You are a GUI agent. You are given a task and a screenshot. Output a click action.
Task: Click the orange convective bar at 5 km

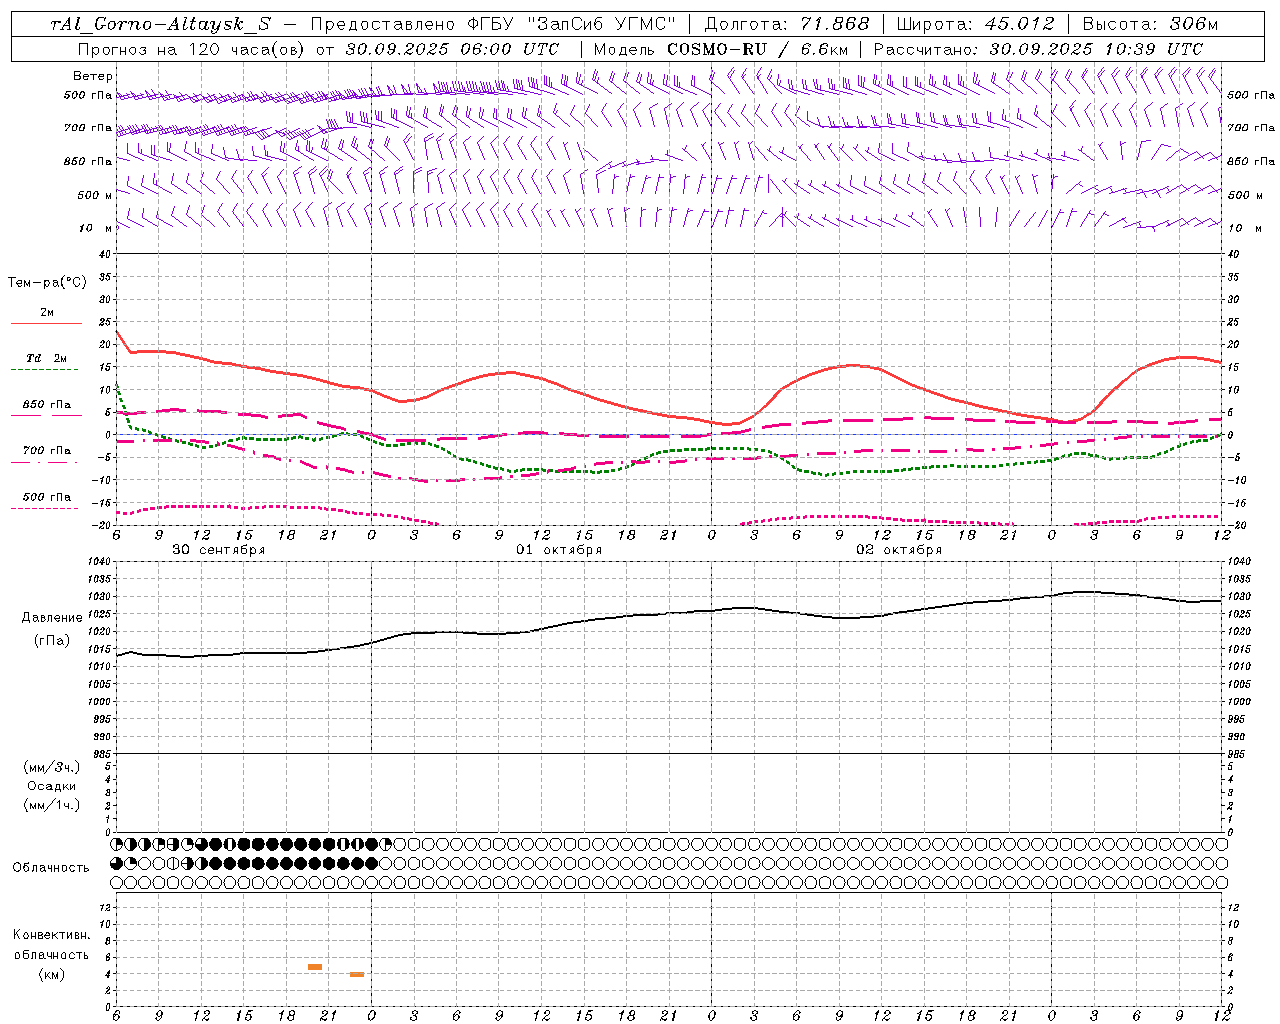tap(315, 967)
